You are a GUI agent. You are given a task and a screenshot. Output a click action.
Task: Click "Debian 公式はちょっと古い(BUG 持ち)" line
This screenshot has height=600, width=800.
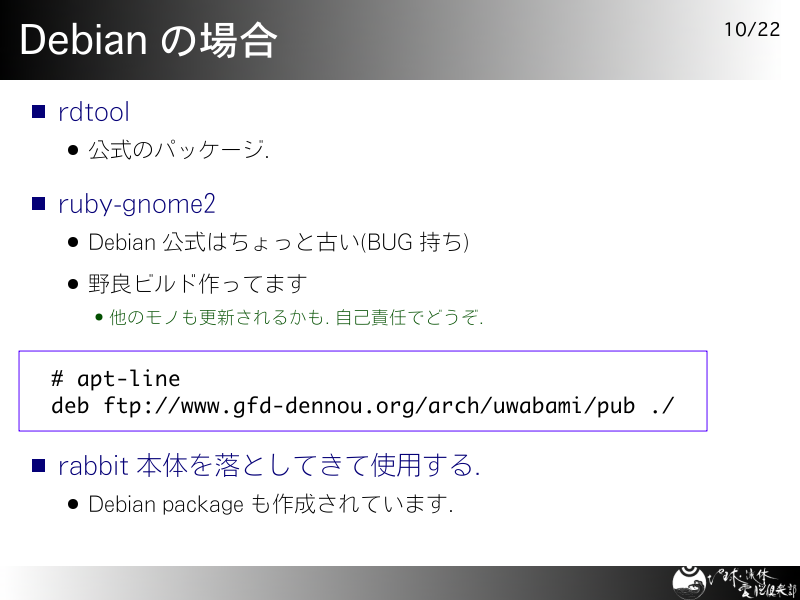(279, 242)
